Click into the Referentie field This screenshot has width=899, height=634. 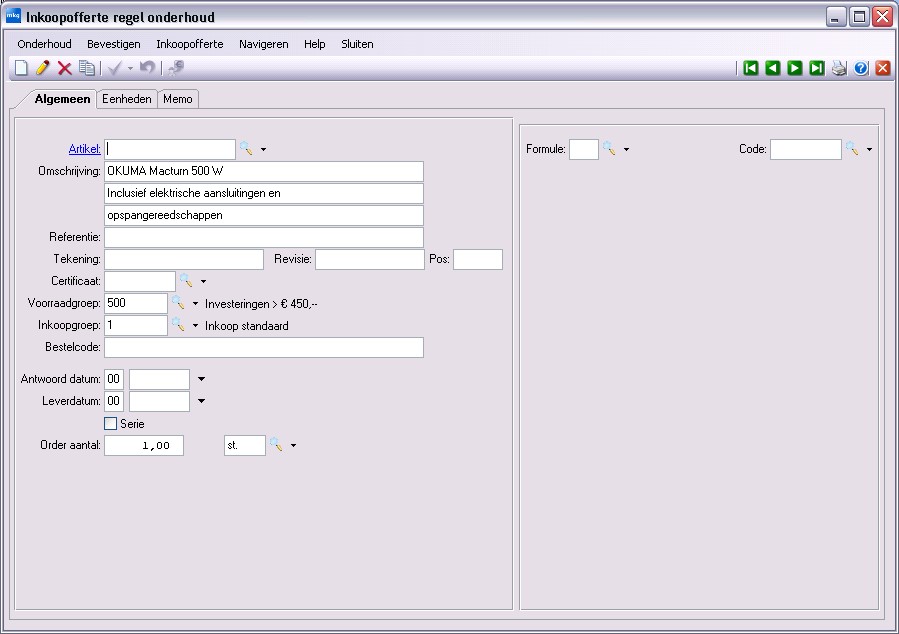point(264,237)
